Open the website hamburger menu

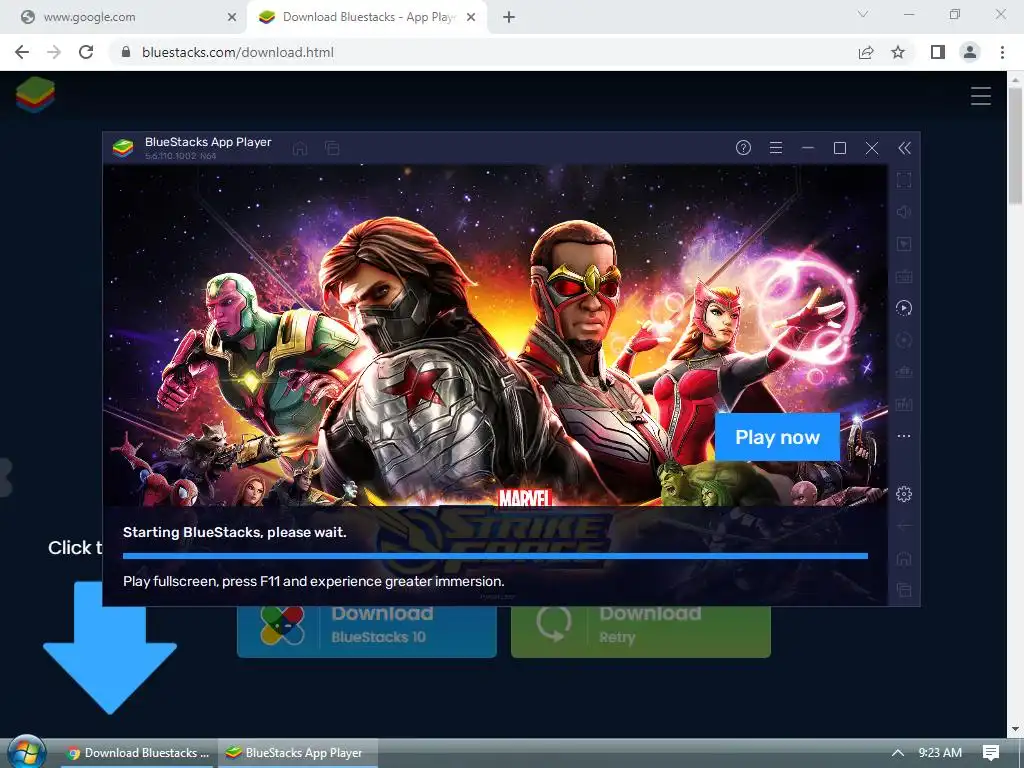tap(980, 96)
